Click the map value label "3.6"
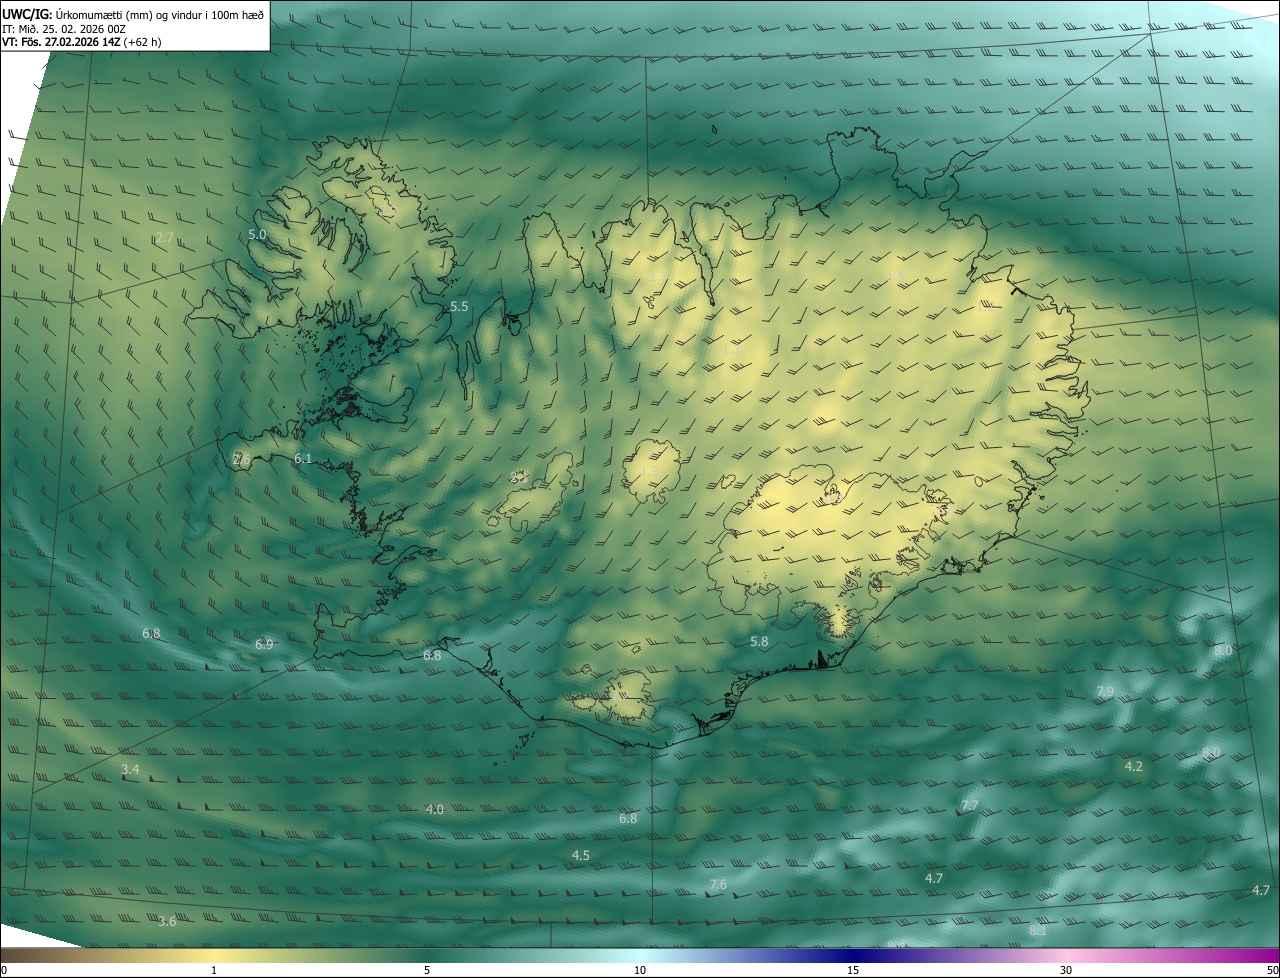 (167, 921)
